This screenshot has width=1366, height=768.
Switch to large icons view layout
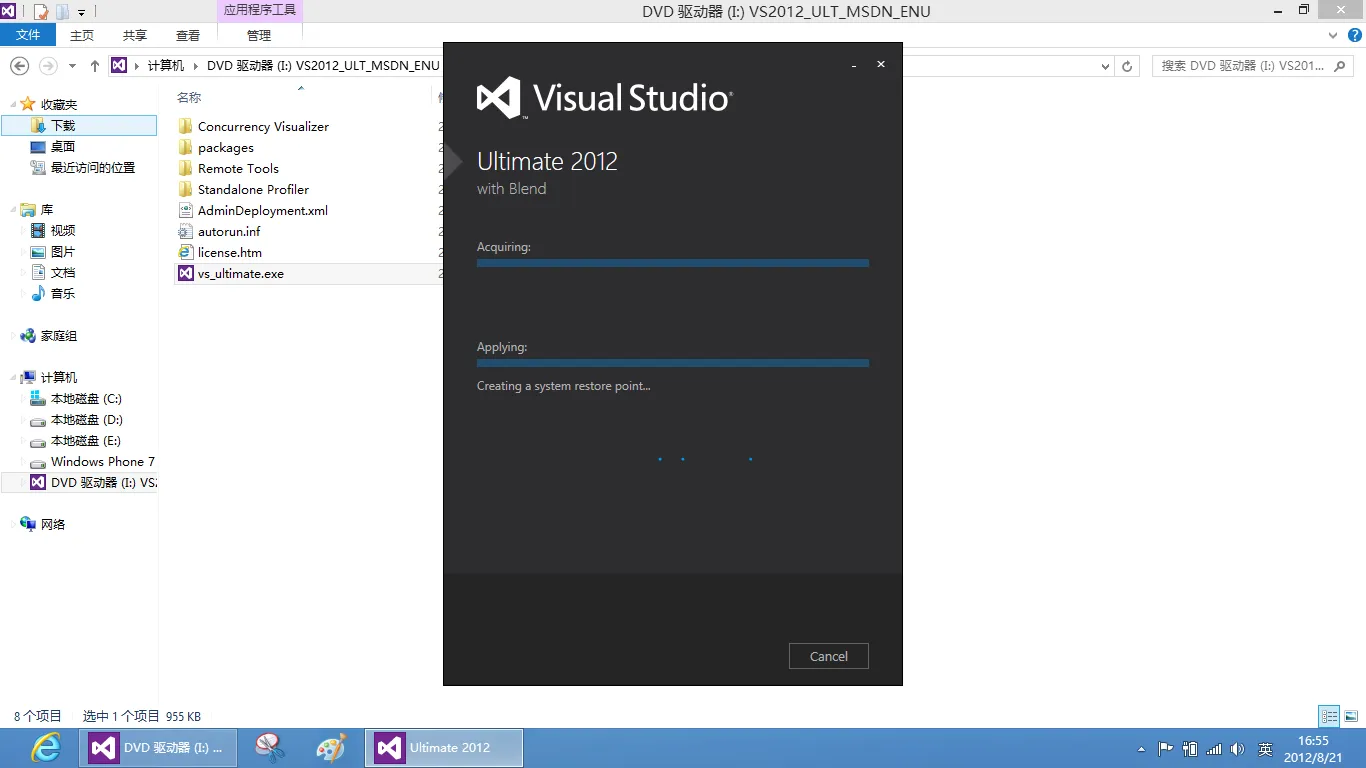(x=1351, y=716)
